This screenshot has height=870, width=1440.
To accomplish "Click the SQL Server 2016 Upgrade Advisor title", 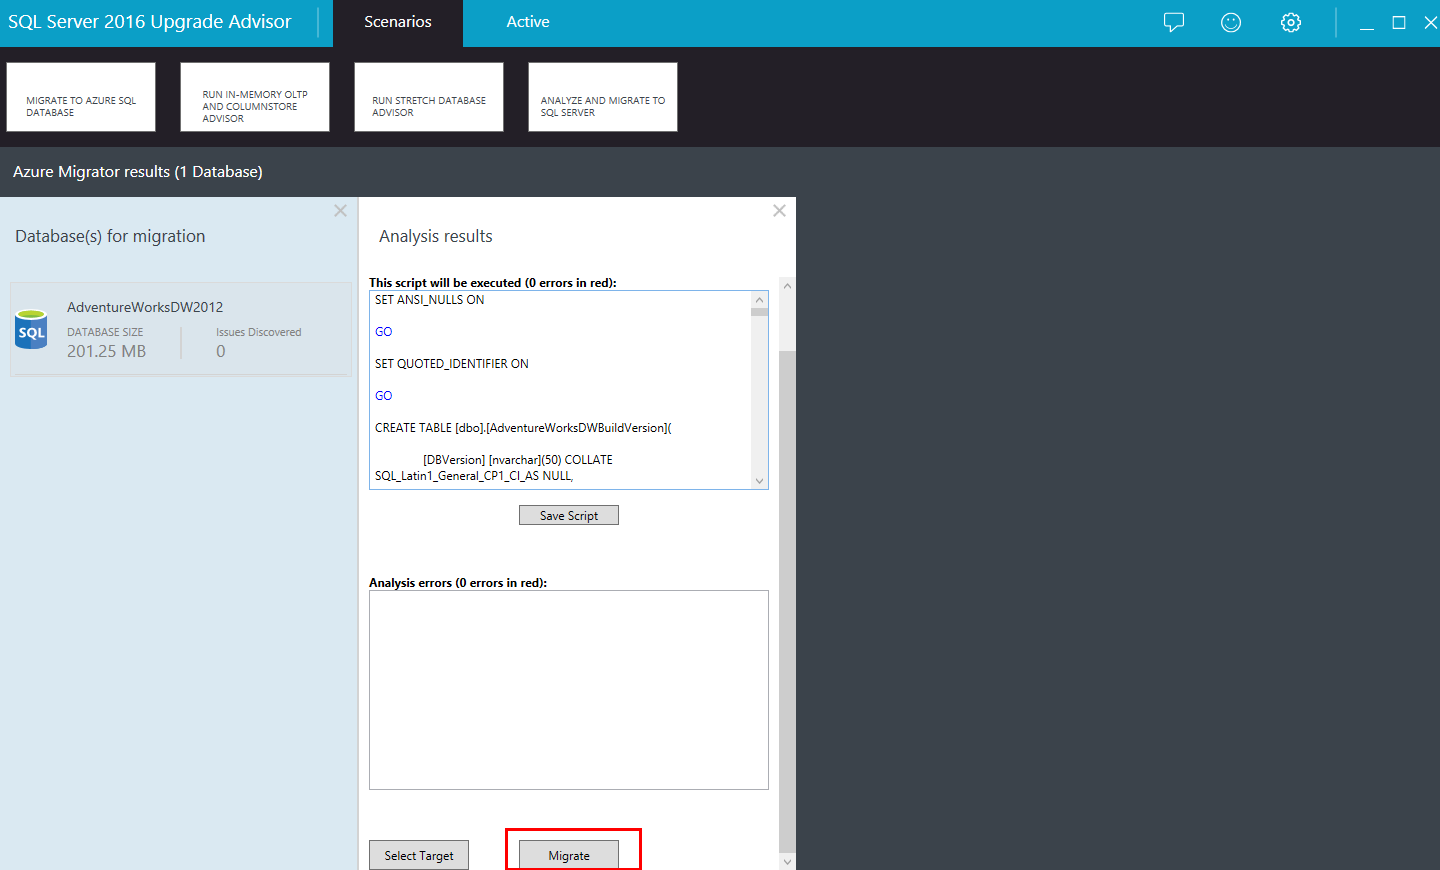I will click(x=150, y=22).
